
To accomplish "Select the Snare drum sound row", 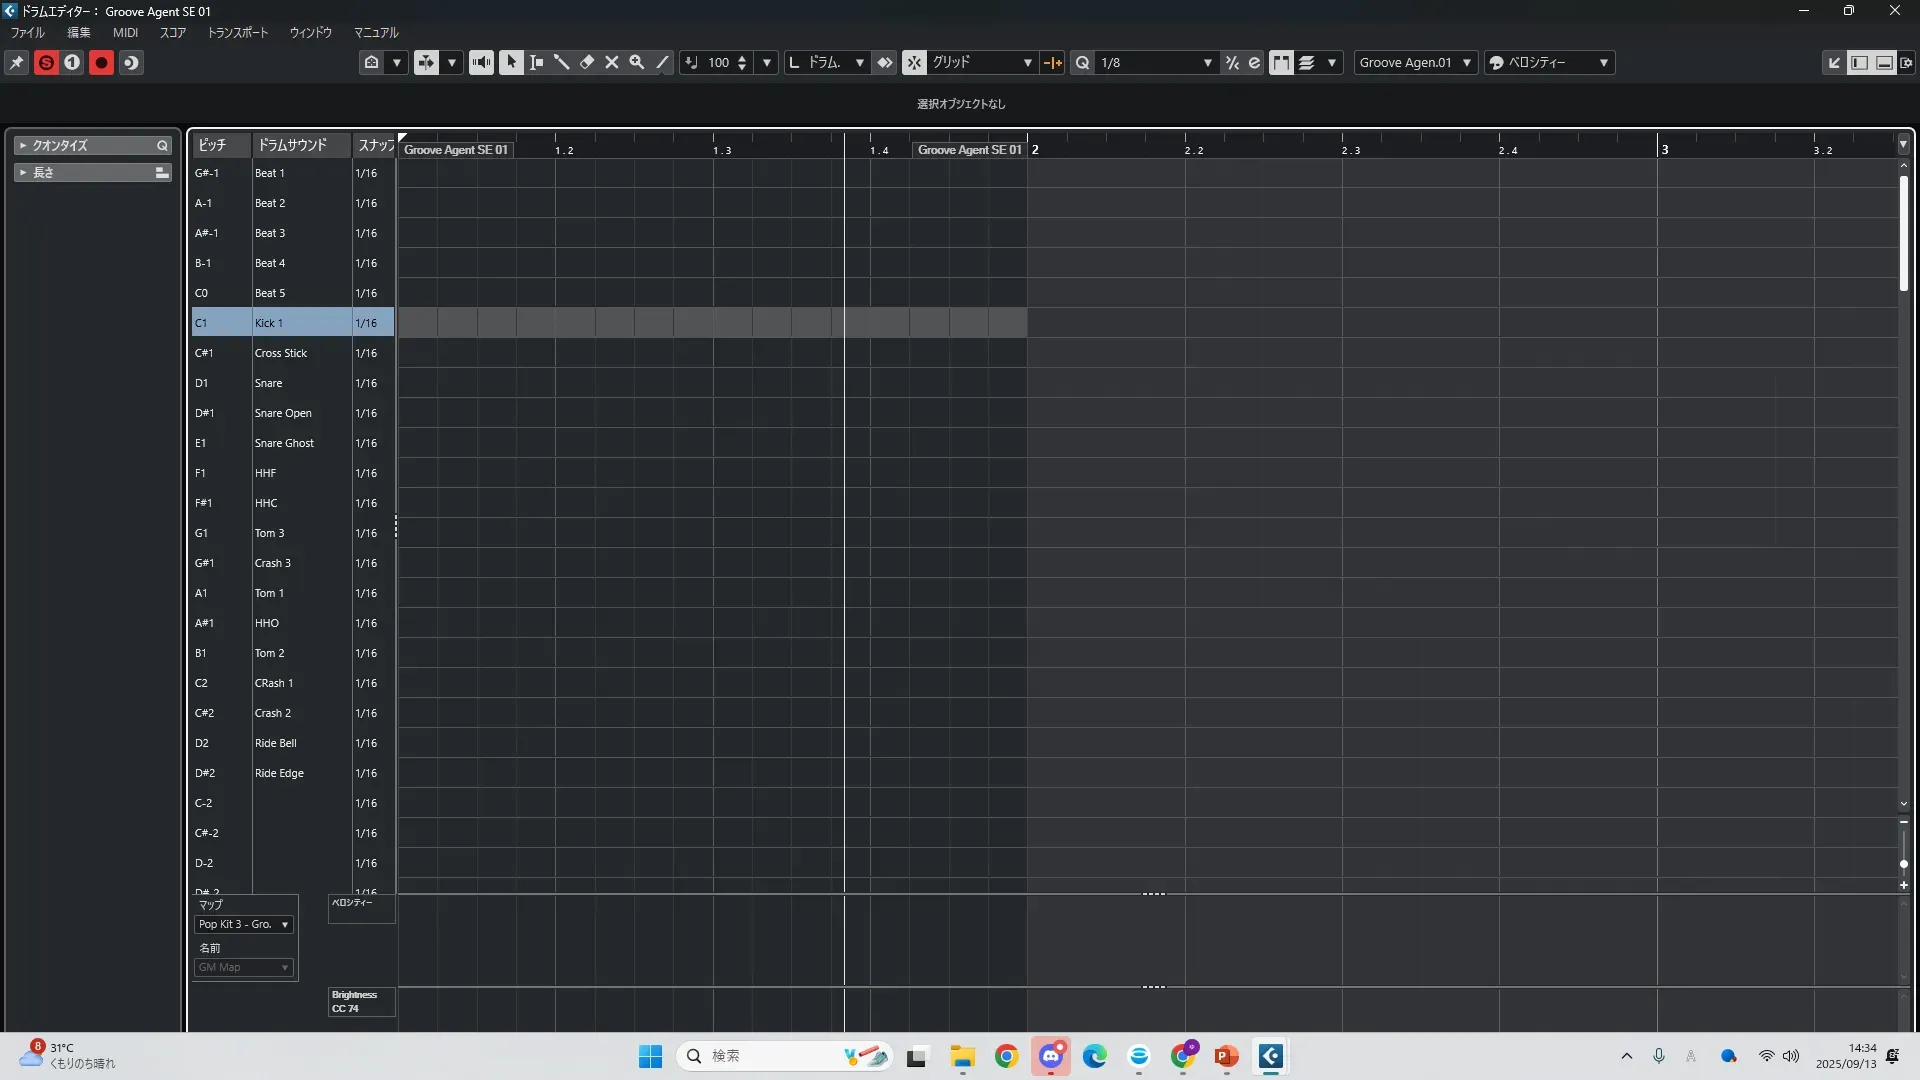I will (268, 383).
